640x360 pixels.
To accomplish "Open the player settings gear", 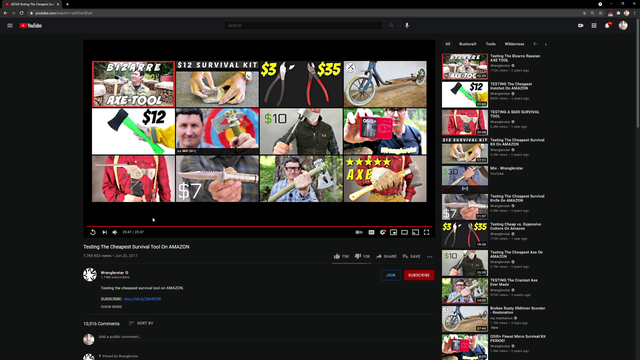I will click(x=382, y=232).
